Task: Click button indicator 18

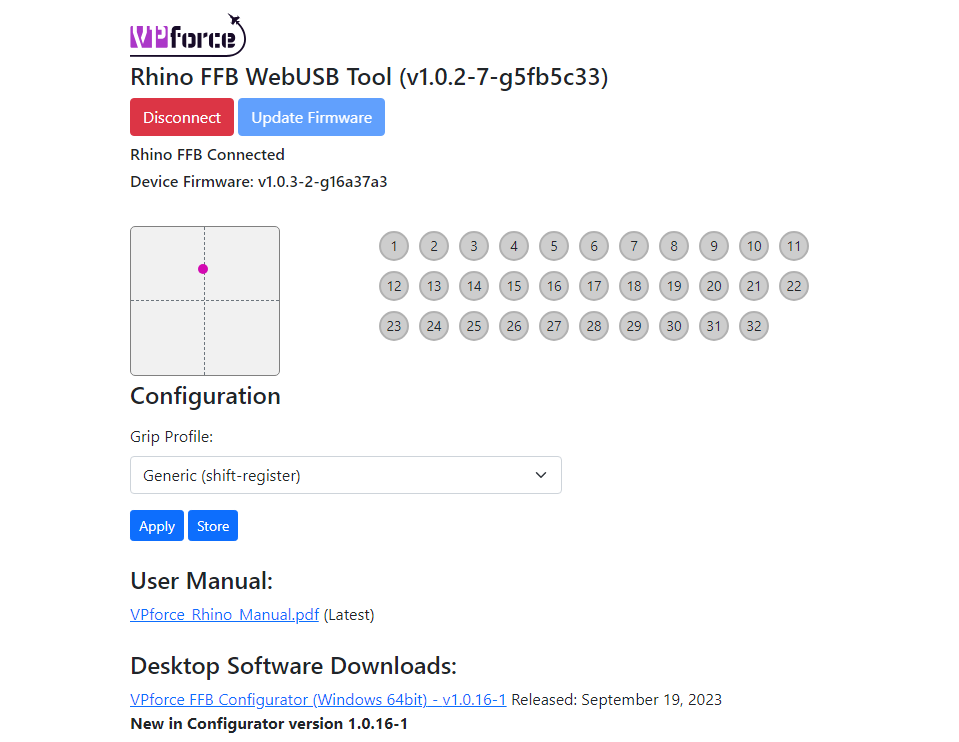Action: [634, 286]
